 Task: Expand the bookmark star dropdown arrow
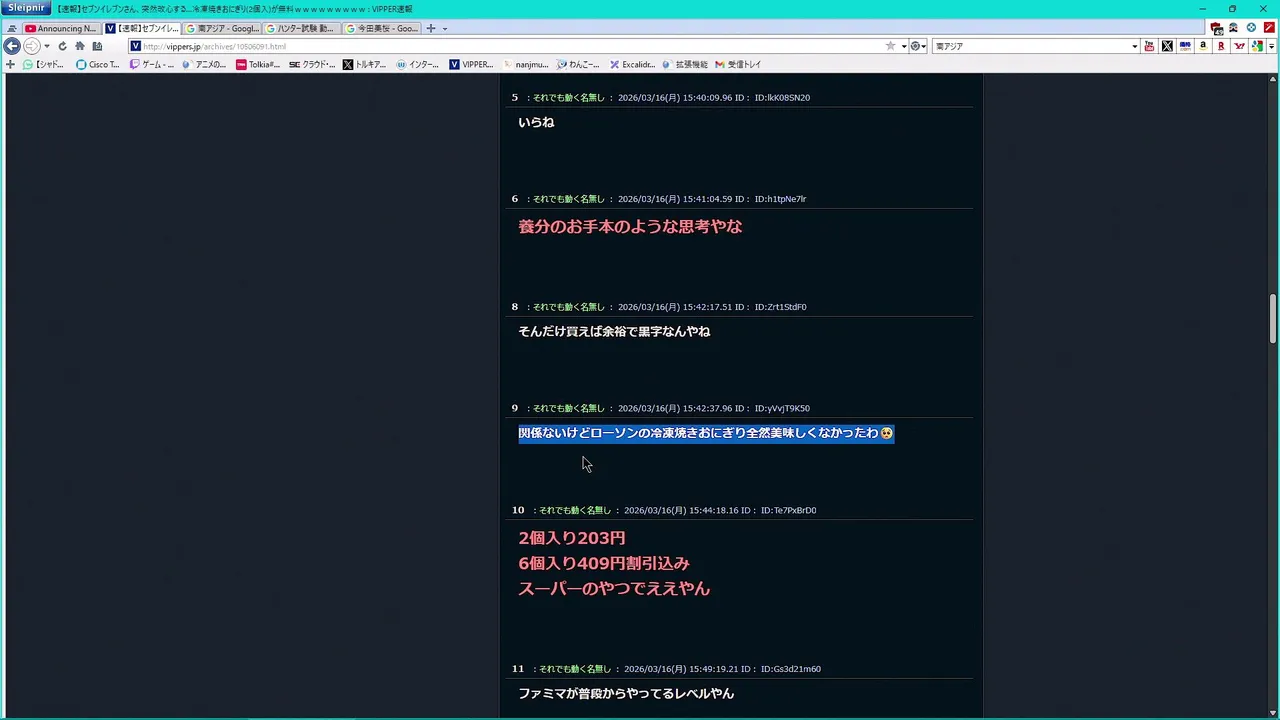904,46
